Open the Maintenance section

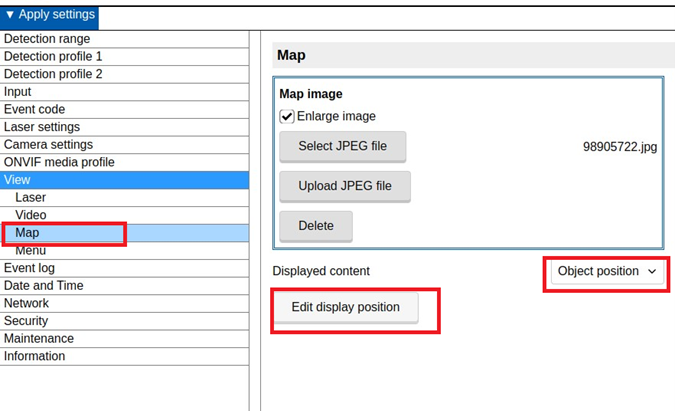[x=39, y=338]
